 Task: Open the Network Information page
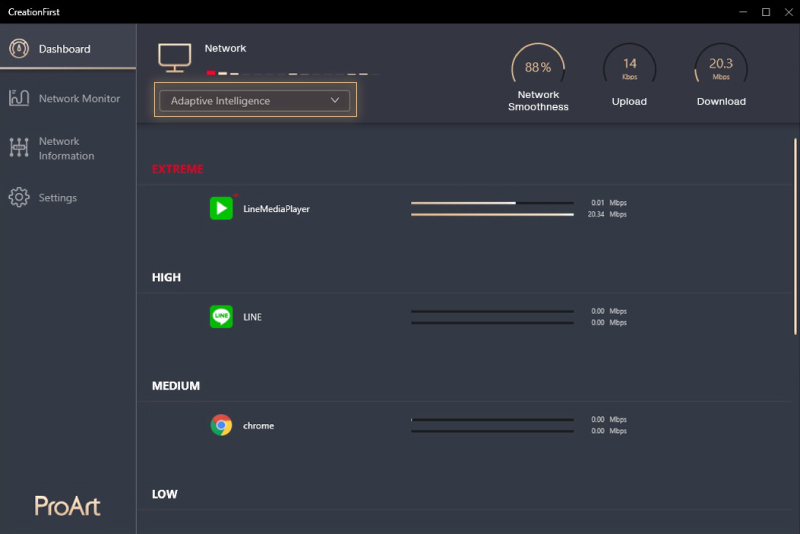[66, 148]
